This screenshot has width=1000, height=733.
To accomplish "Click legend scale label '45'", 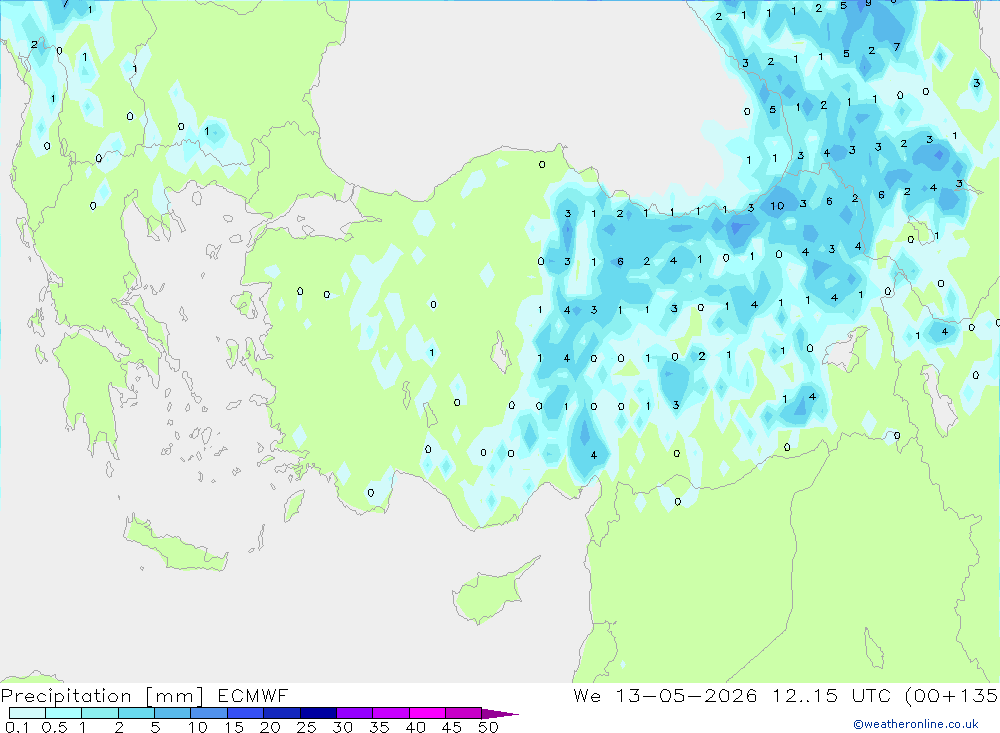I will pos(452,727).
